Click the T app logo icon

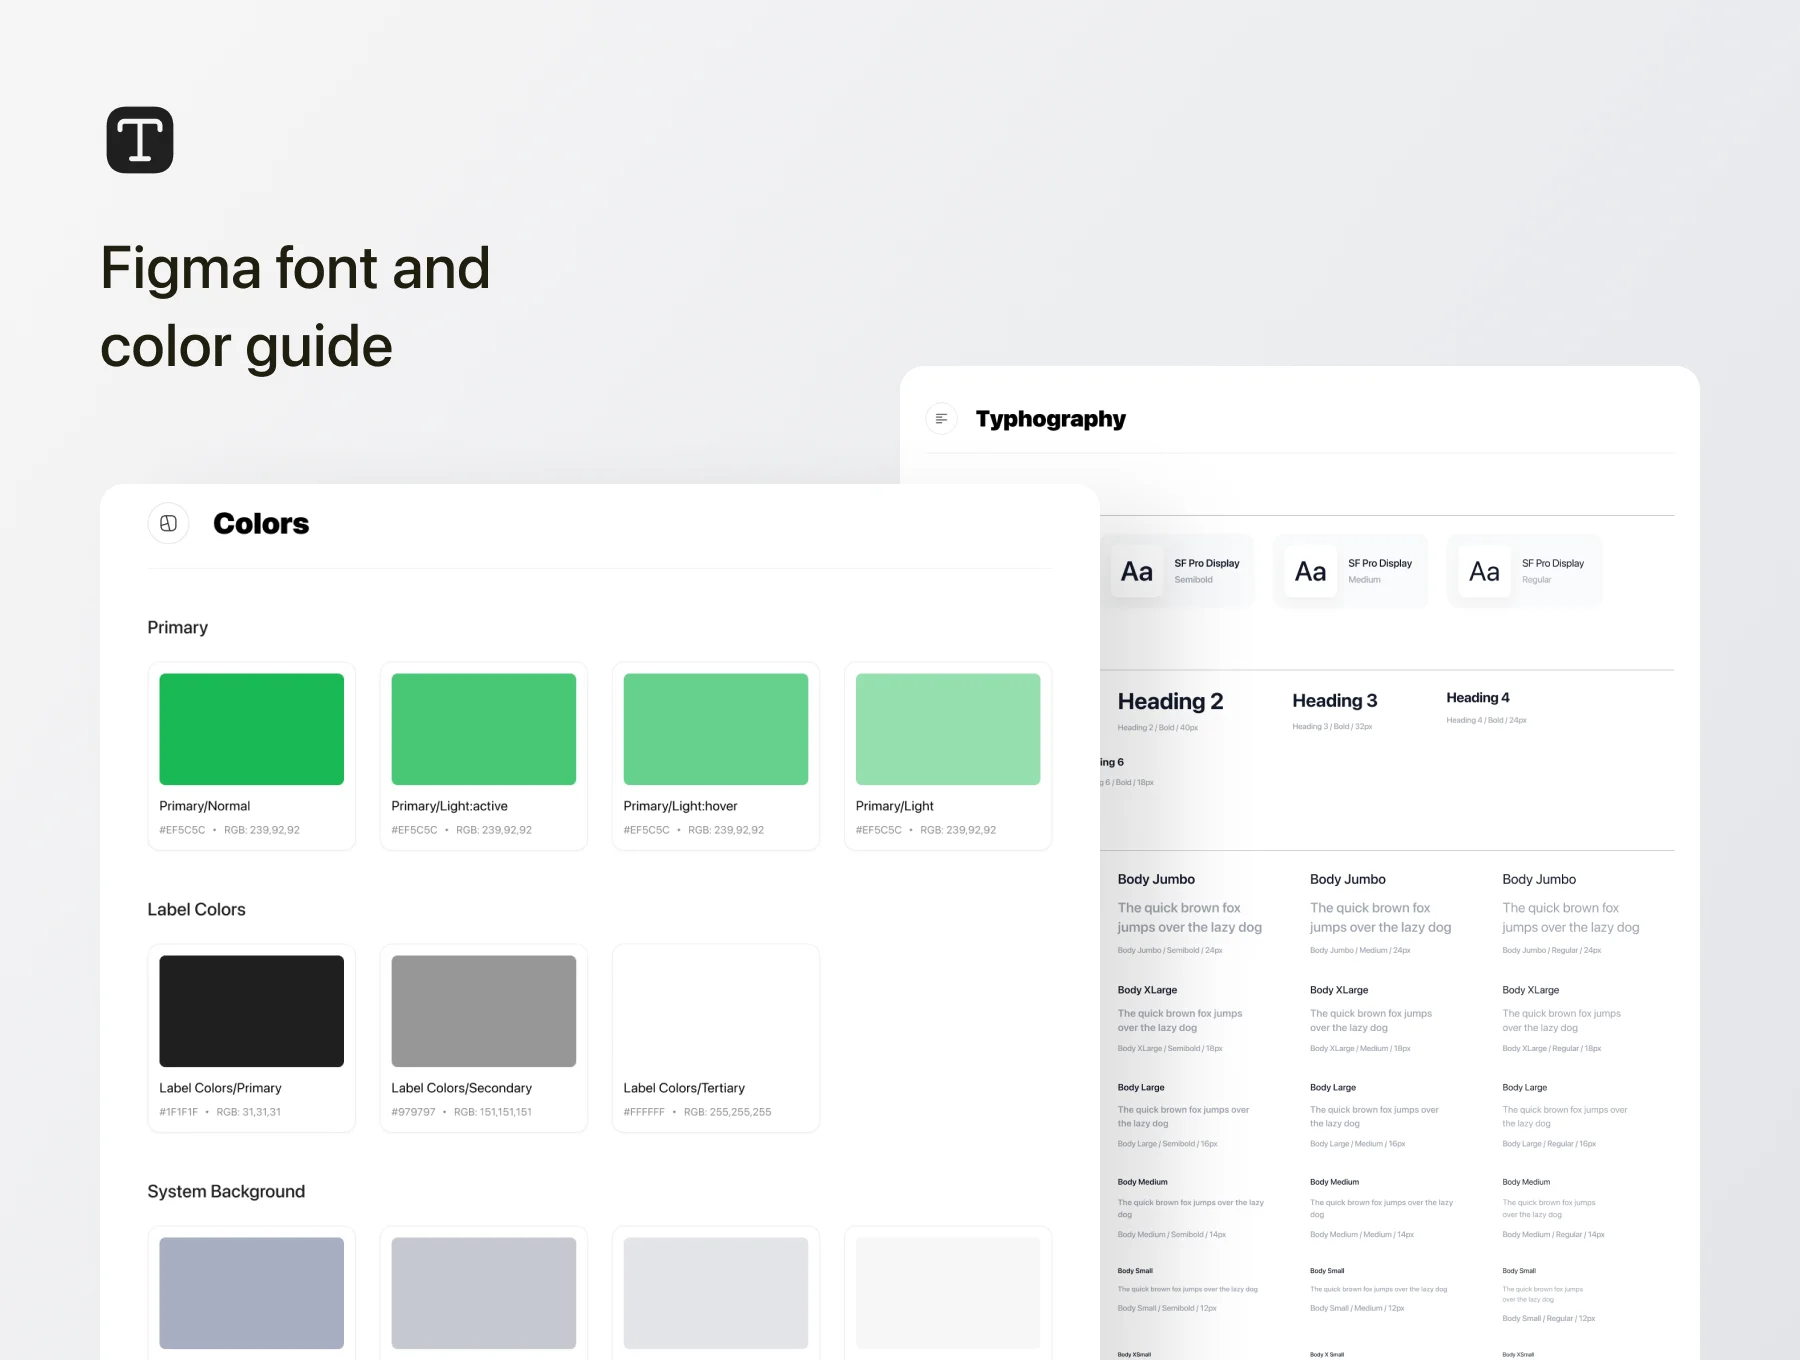click(139, 139)
